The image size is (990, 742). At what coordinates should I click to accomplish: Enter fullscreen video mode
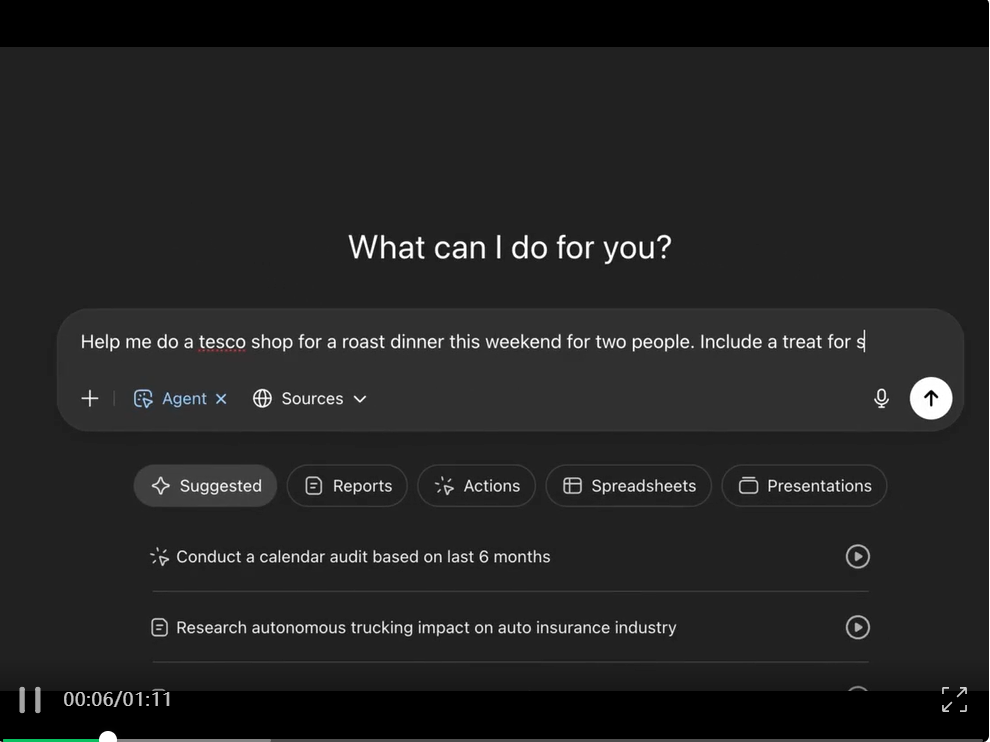[x=954, y=700]
